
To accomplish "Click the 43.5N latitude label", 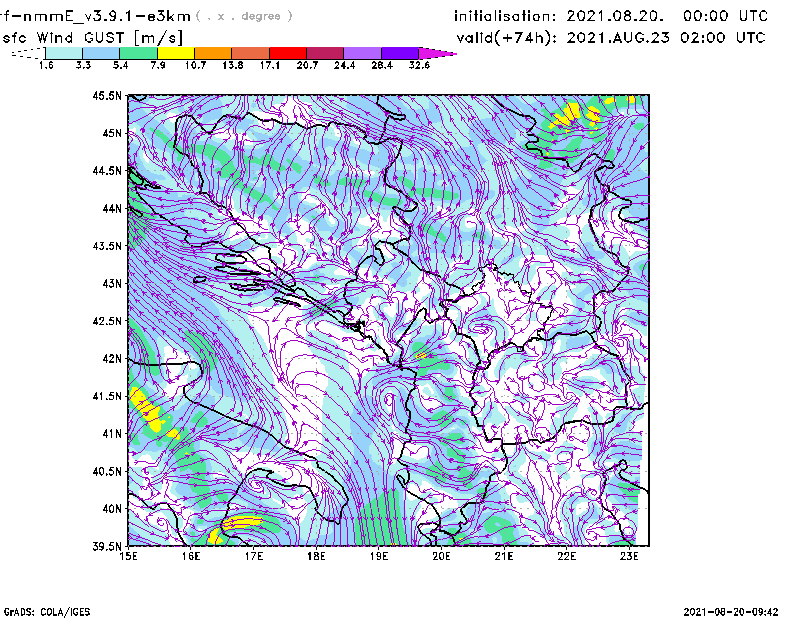I will [107, 246].
